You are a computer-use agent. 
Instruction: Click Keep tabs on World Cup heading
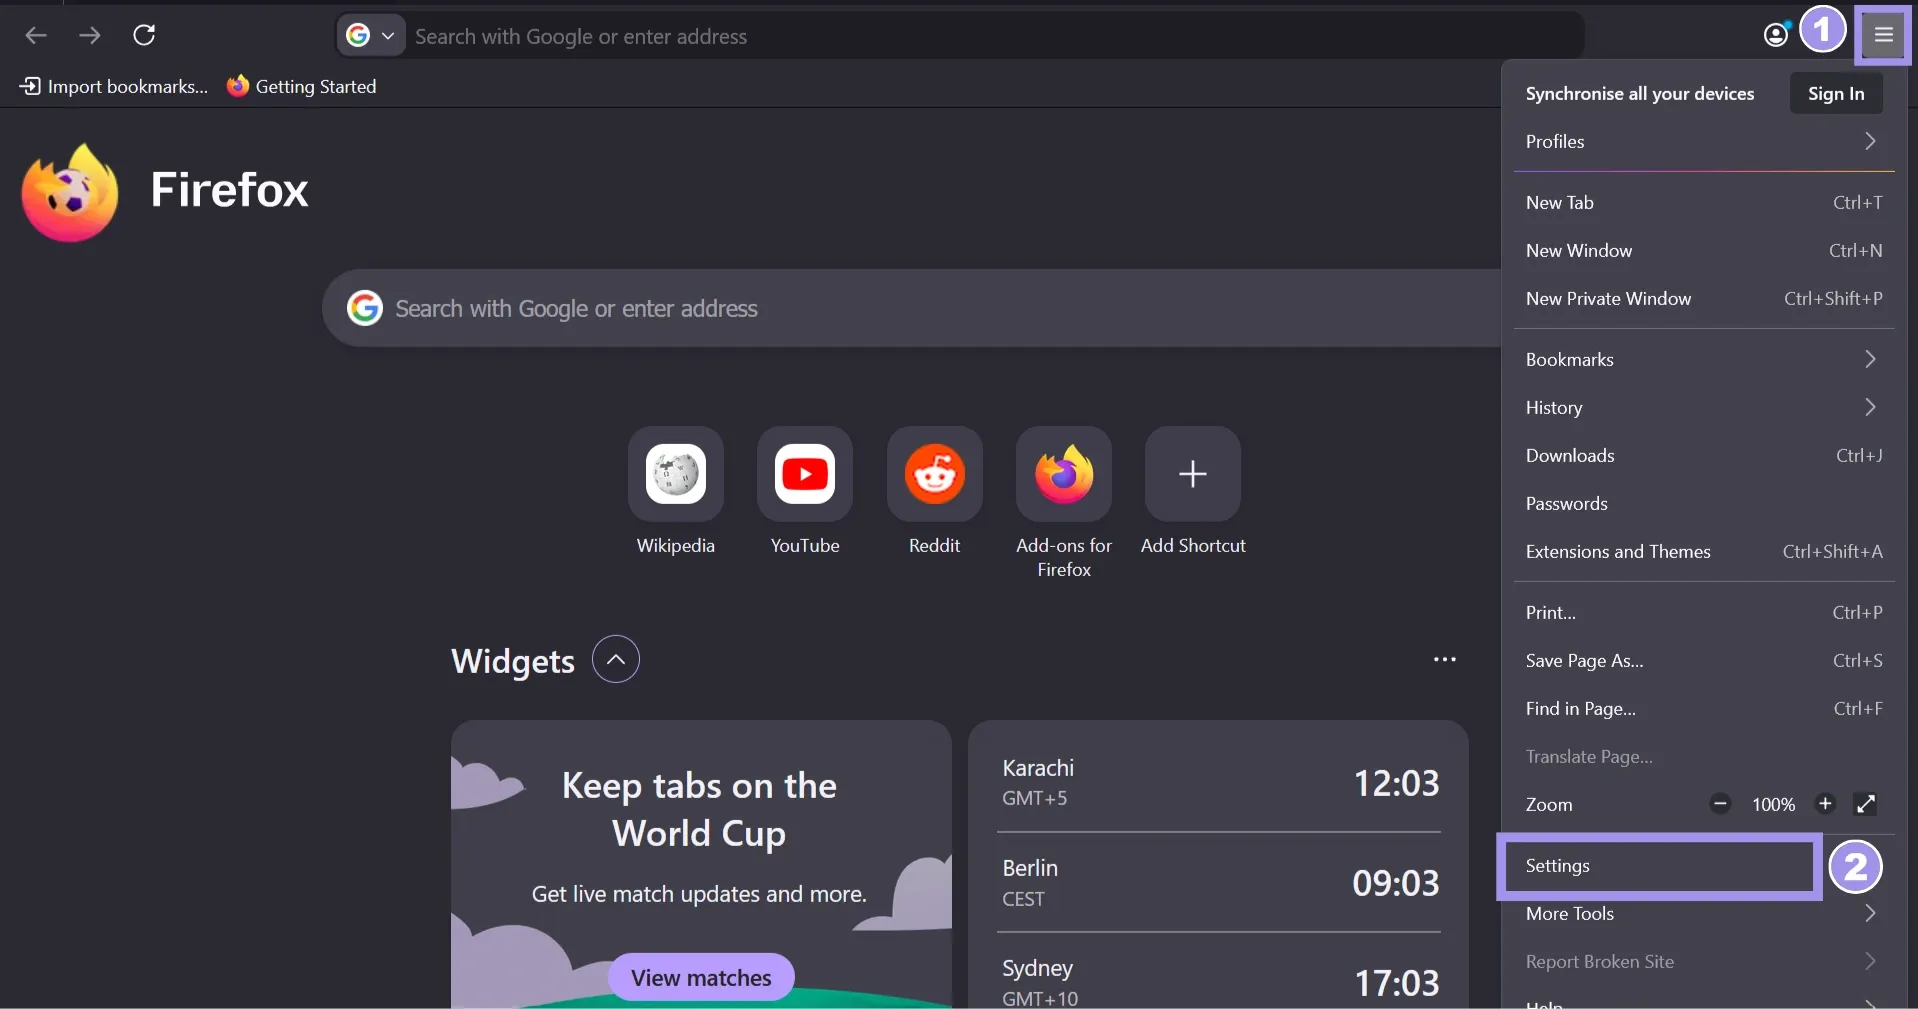click(x=699, y=808)
